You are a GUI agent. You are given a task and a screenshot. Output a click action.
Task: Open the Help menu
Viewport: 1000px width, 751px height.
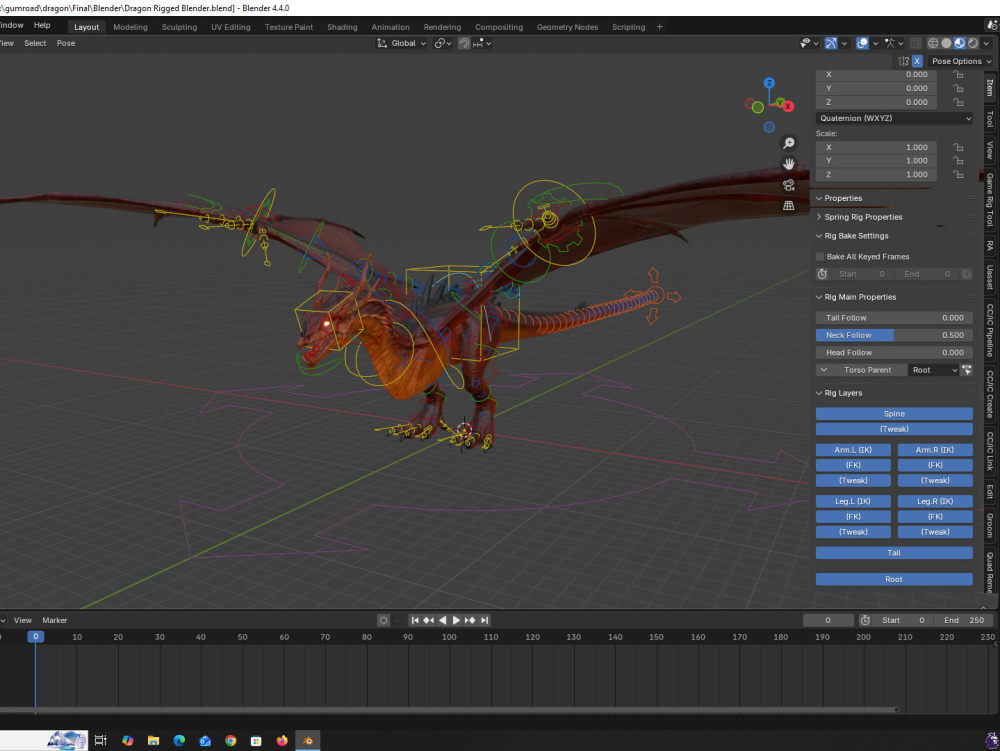[42, 26]
